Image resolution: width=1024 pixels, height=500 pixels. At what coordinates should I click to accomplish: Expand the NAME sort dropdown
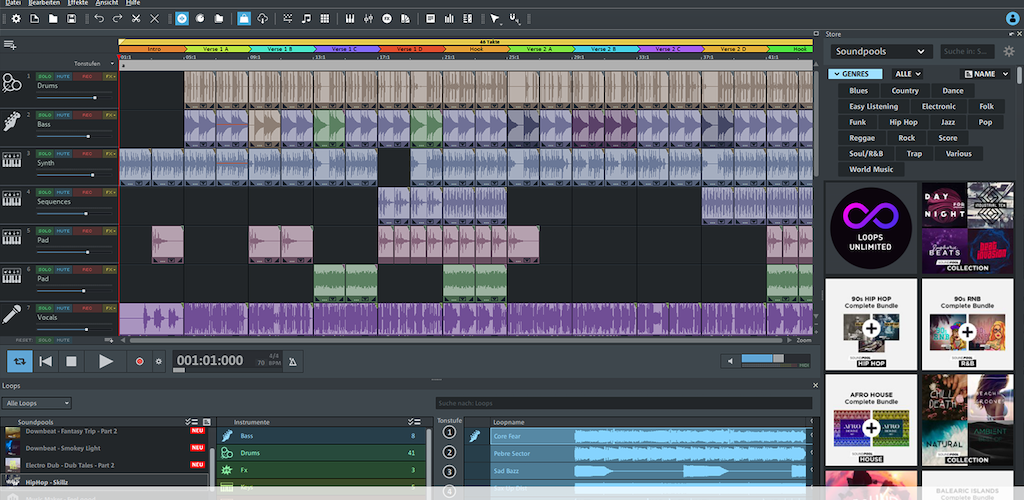[x=985, y=74]
